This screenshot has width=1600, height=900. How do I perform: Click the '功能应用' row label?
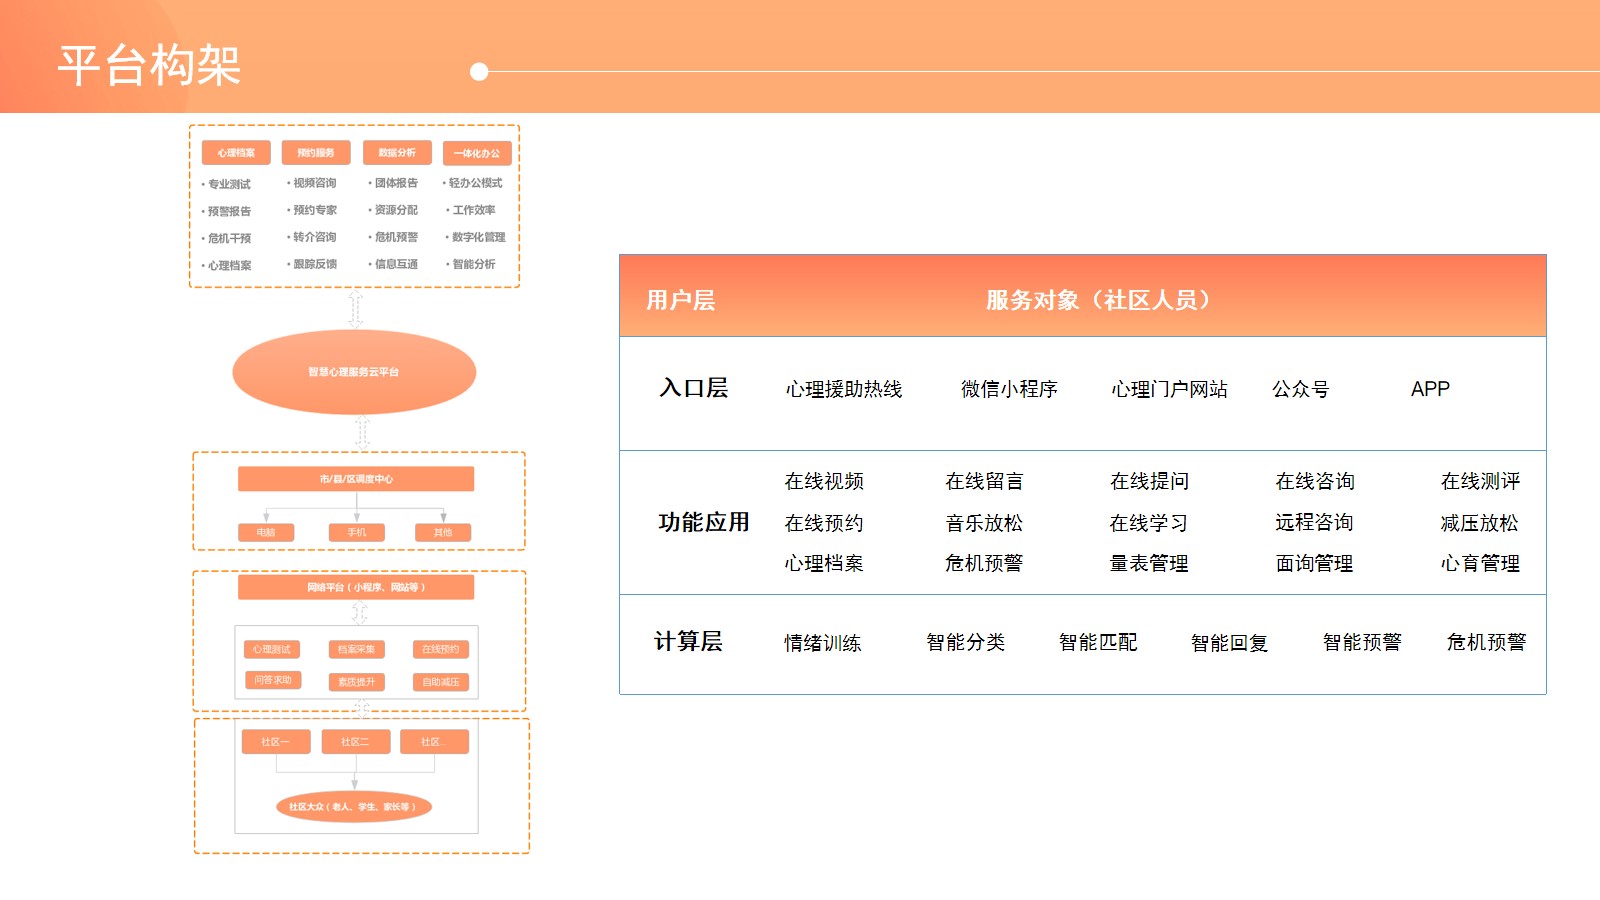click(704, 522)
